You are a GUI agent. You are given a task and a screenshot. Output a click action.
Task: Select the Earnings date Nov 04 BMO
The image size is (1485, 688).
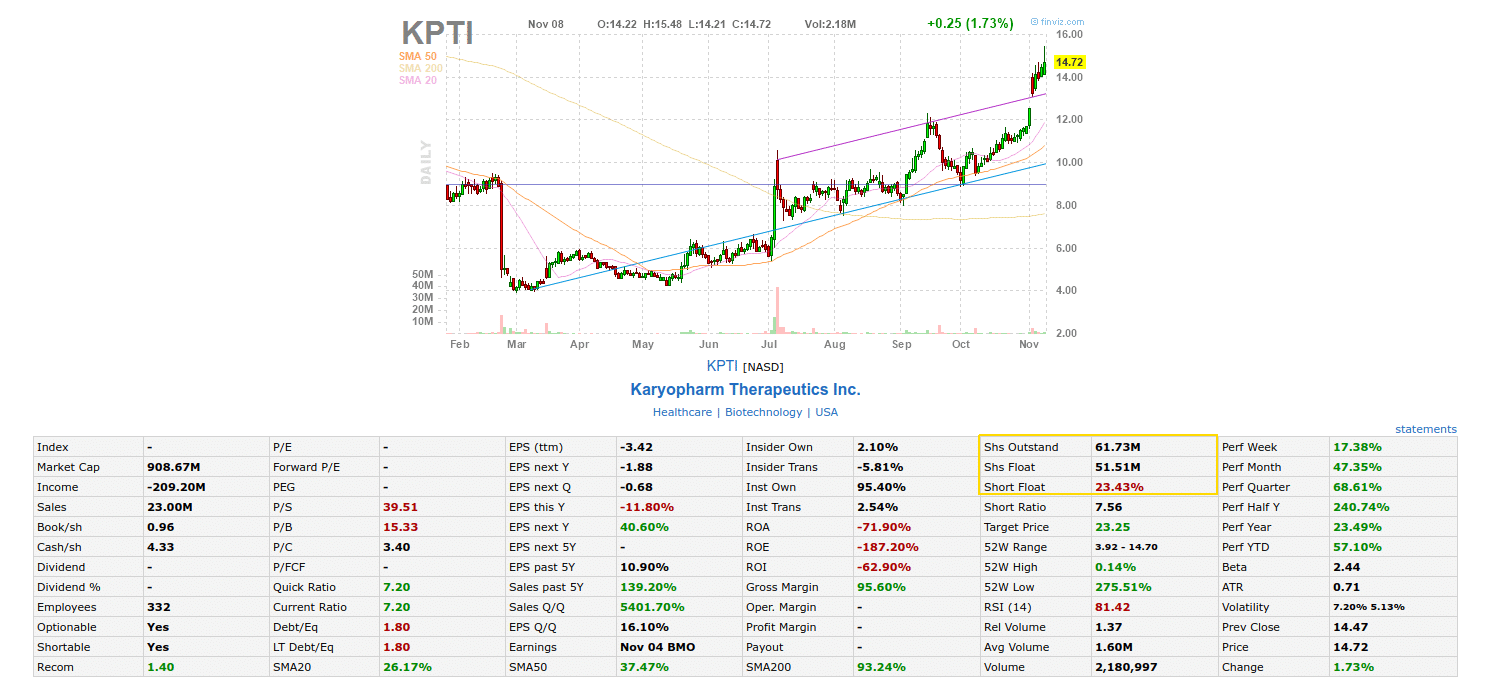click(x=657, y=647)
